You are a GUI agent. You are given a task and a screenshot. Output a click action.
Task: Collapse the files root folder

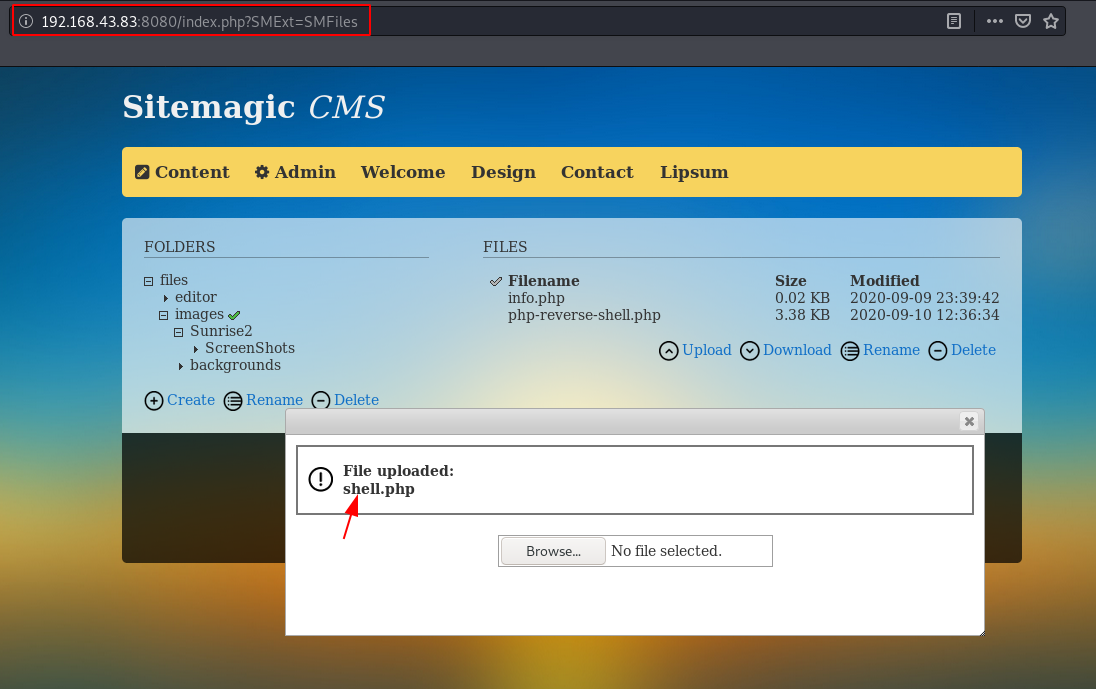(148, 282)
